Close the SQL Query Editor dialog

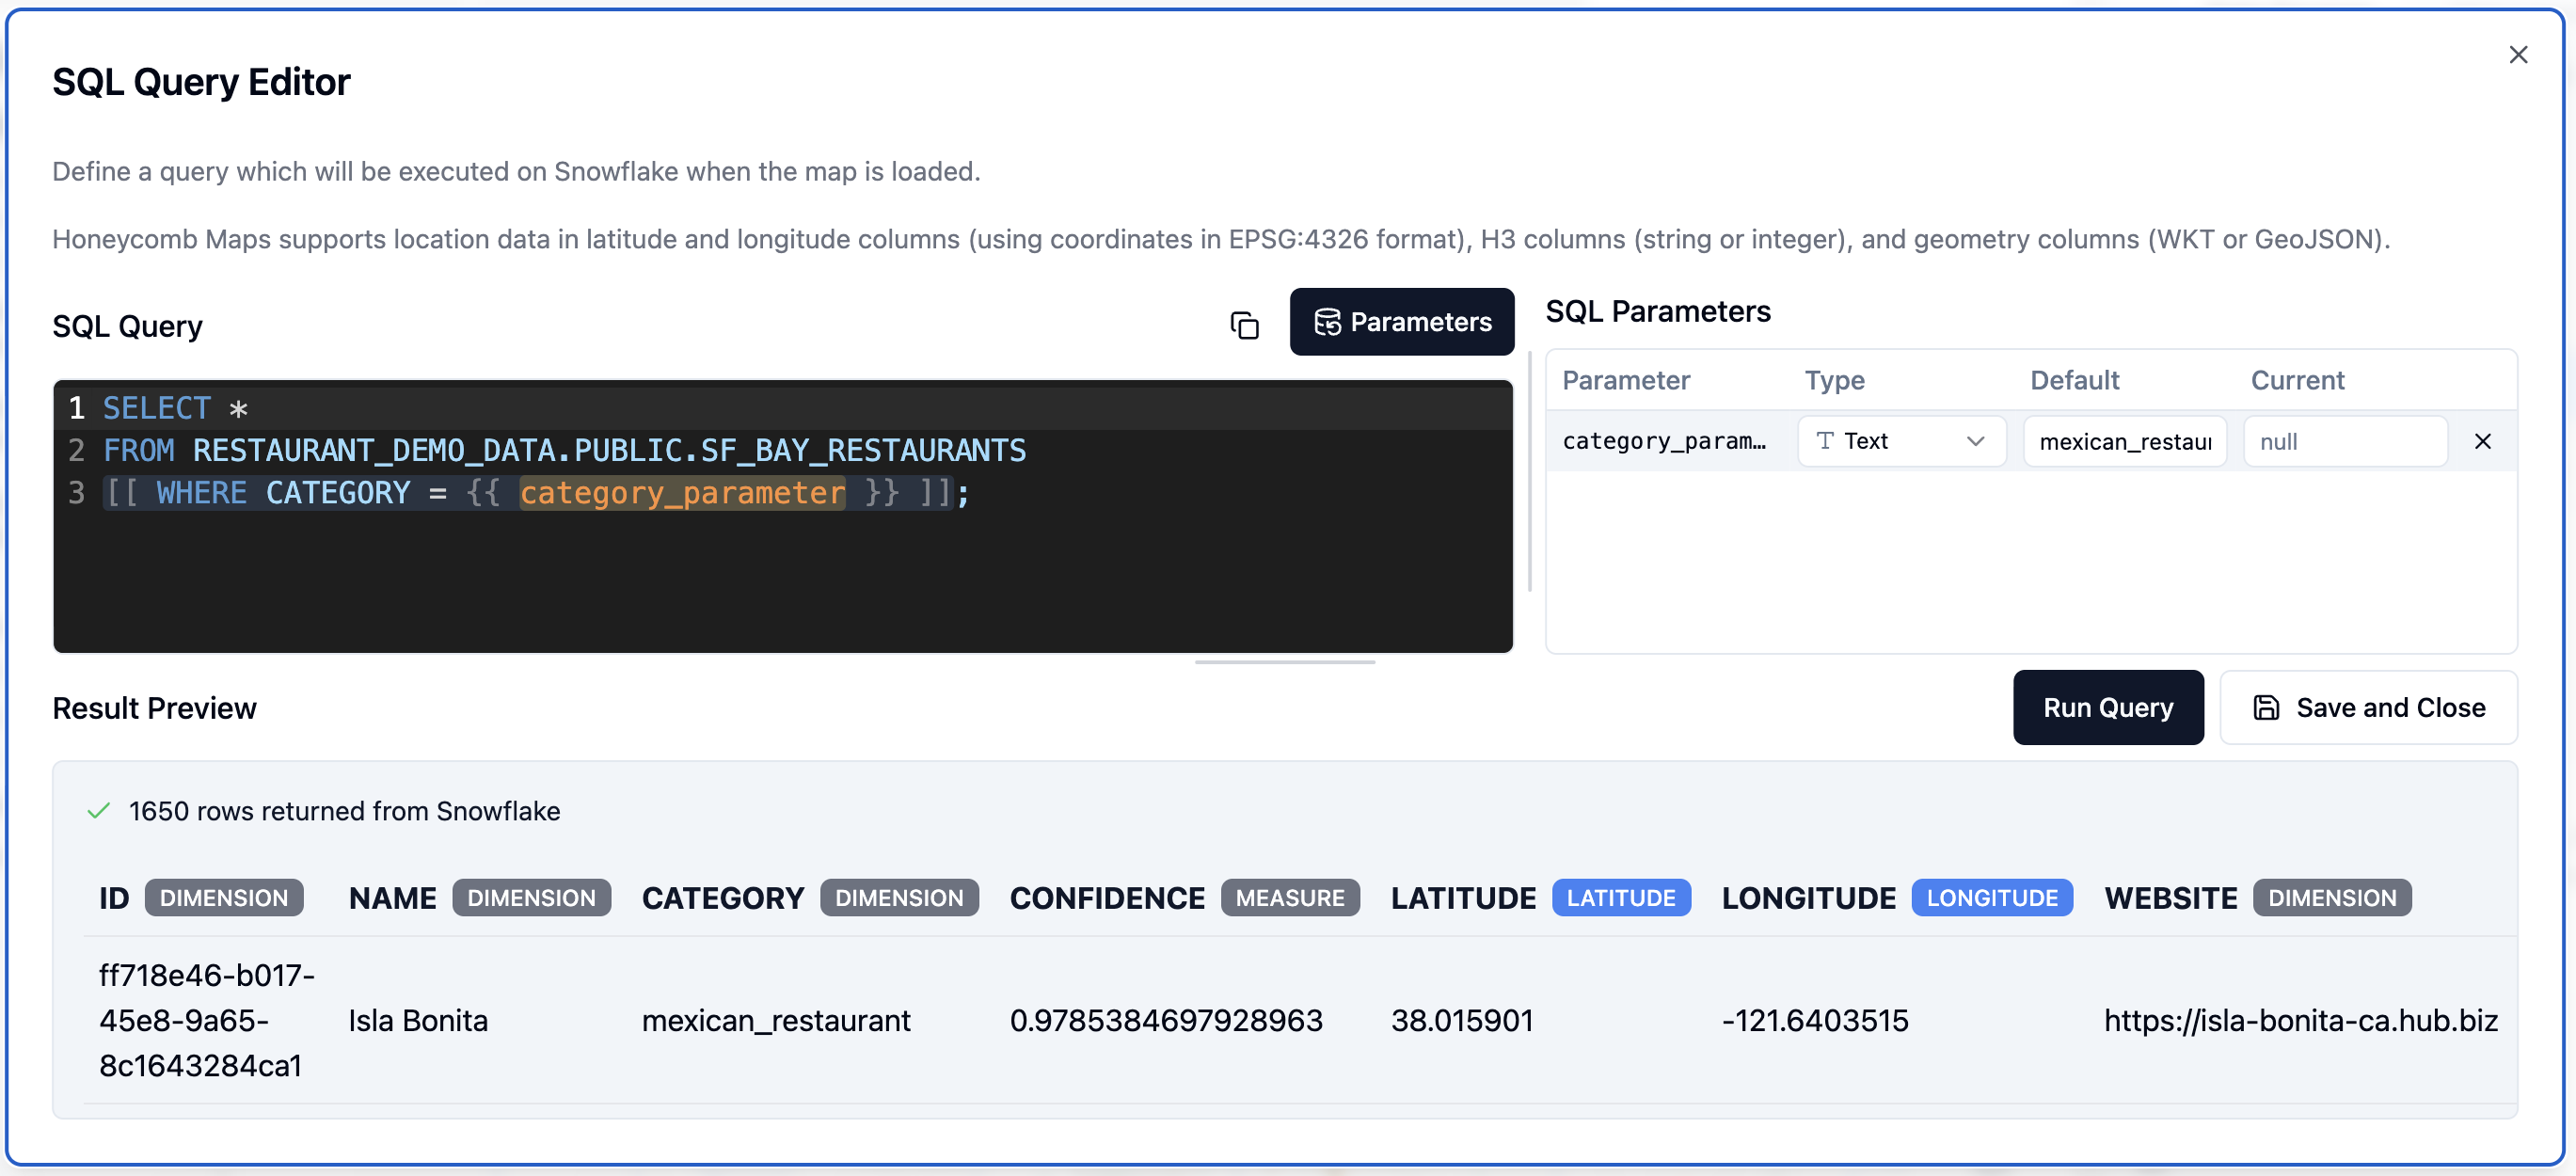tap(2518, 55)
